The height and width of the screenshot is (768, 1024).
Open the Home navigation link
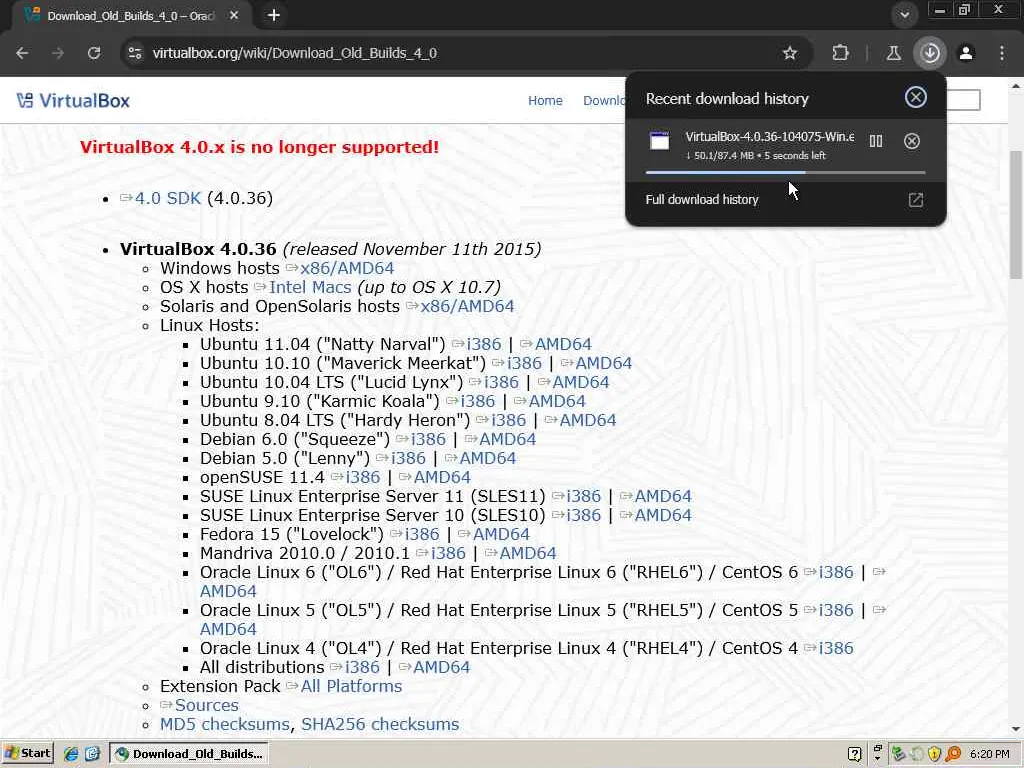(545, 101)
